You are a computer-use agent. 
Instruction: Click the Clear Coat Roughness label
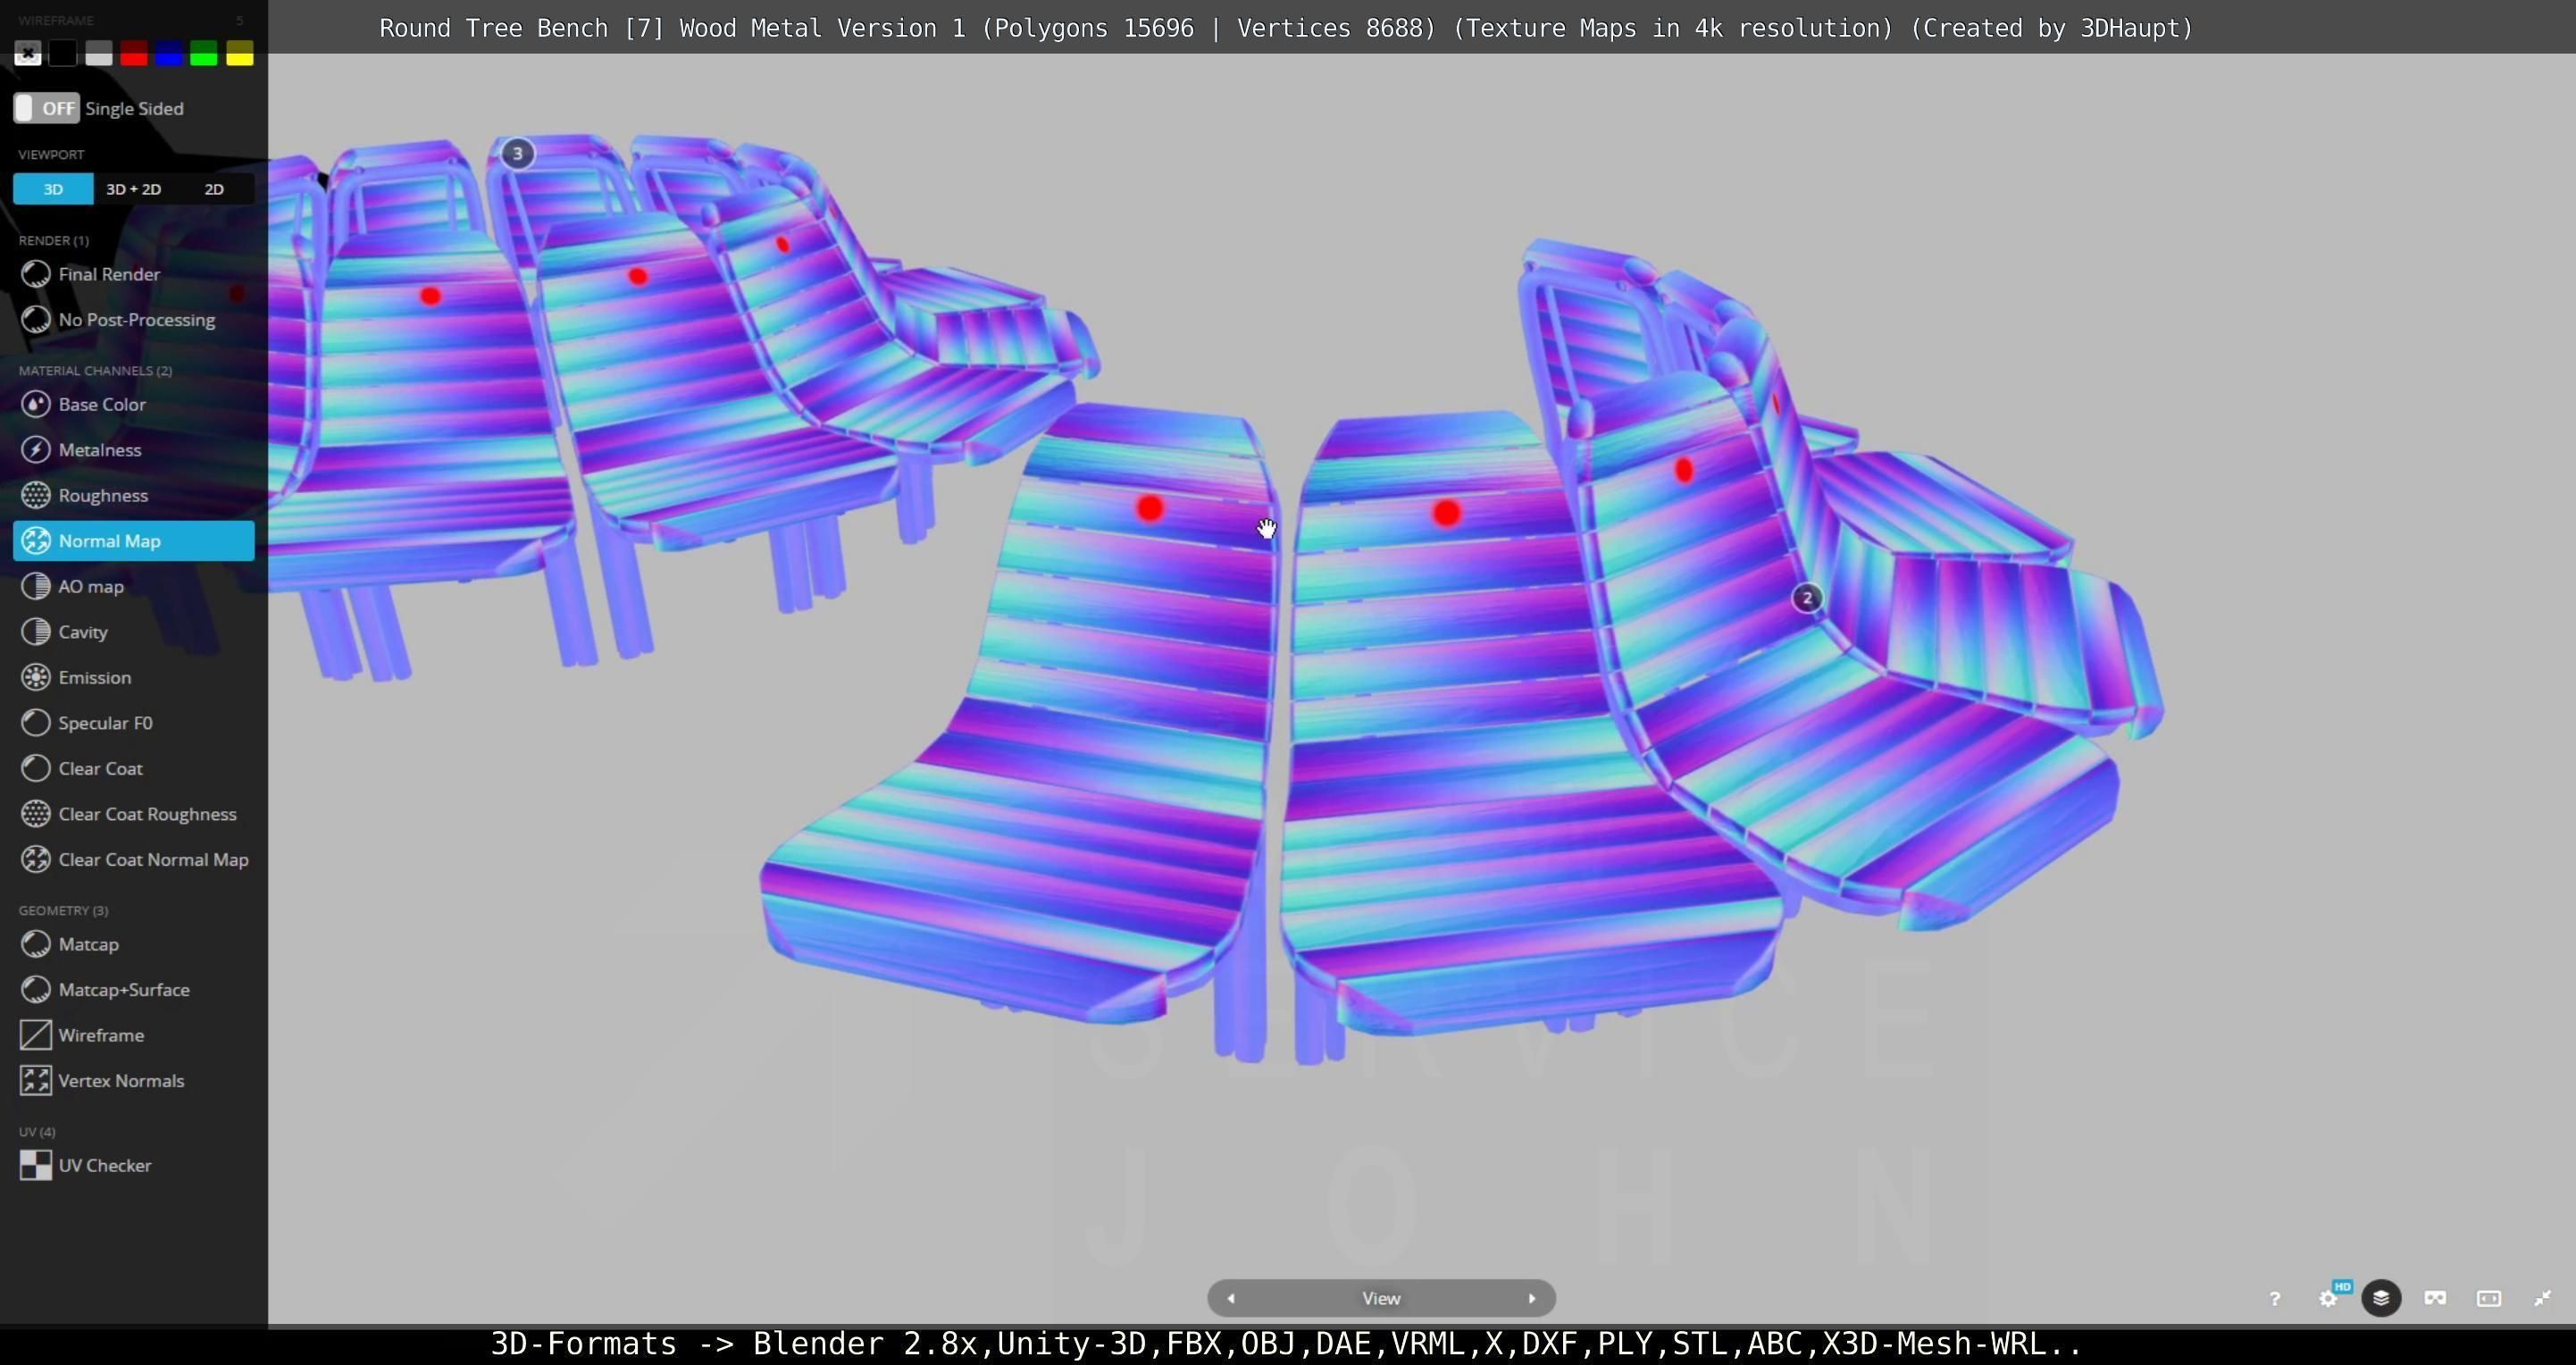147,814
